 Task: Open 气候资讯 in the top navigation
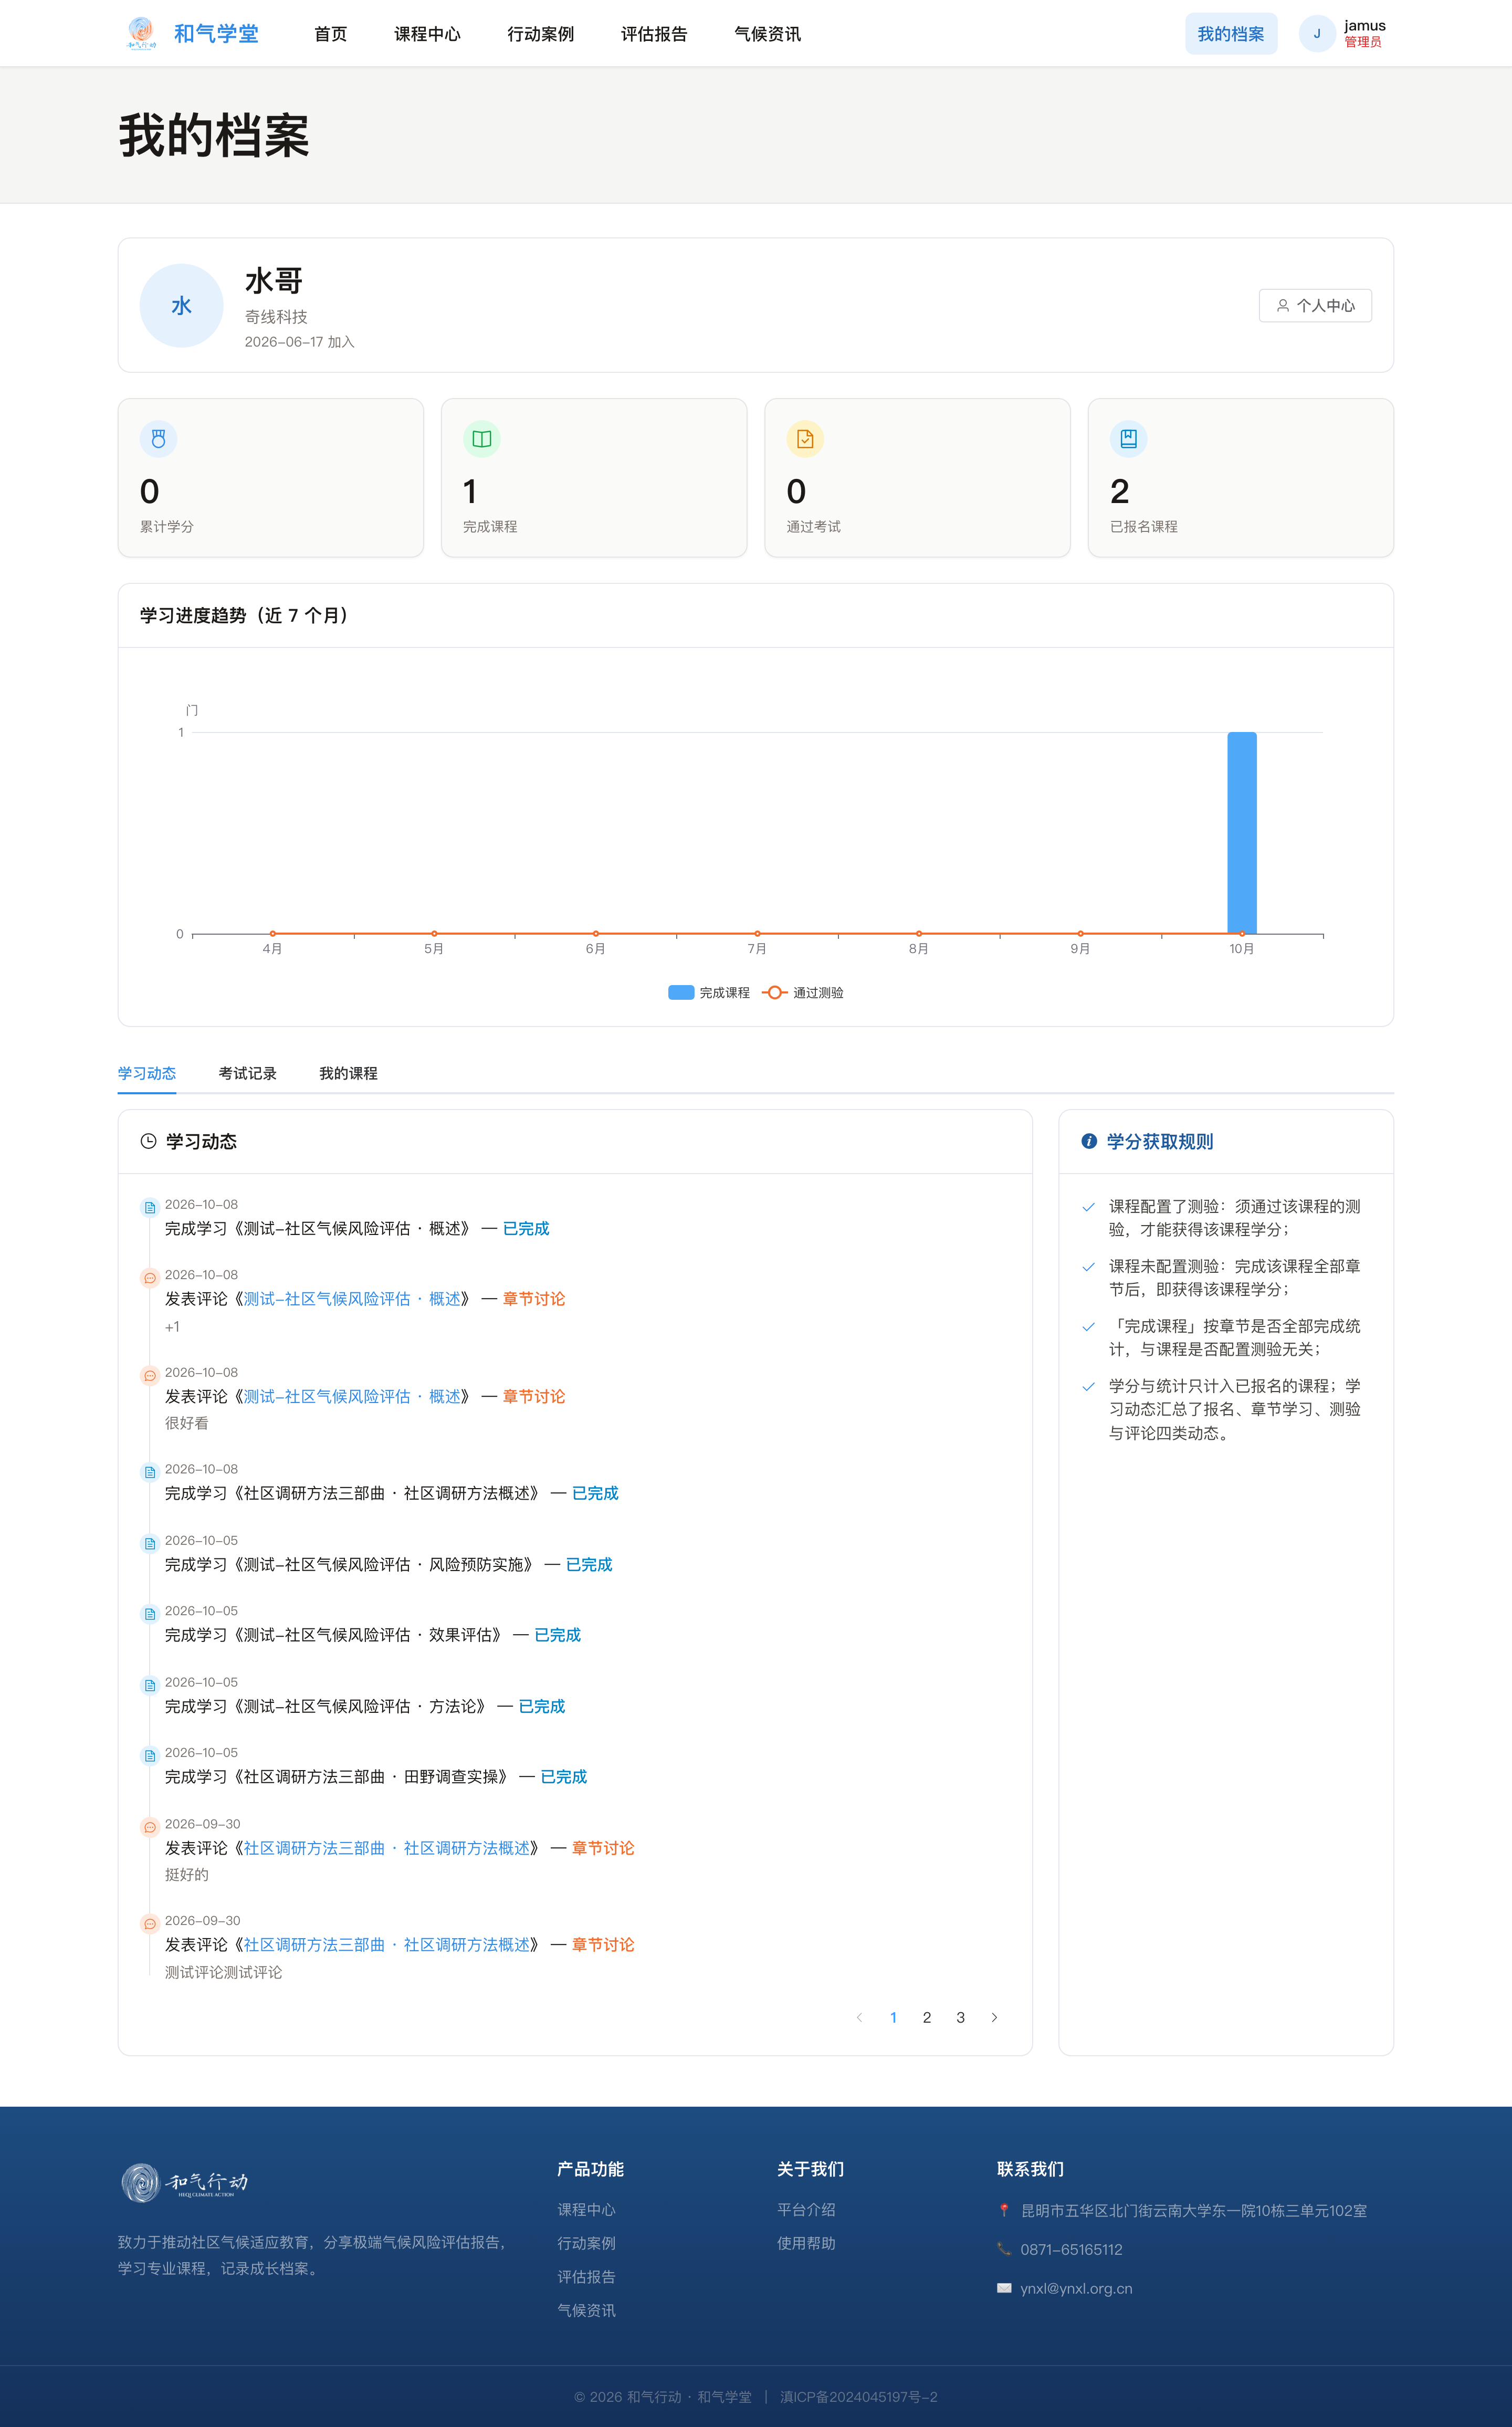pyautogui.click(x=767, y=34)
